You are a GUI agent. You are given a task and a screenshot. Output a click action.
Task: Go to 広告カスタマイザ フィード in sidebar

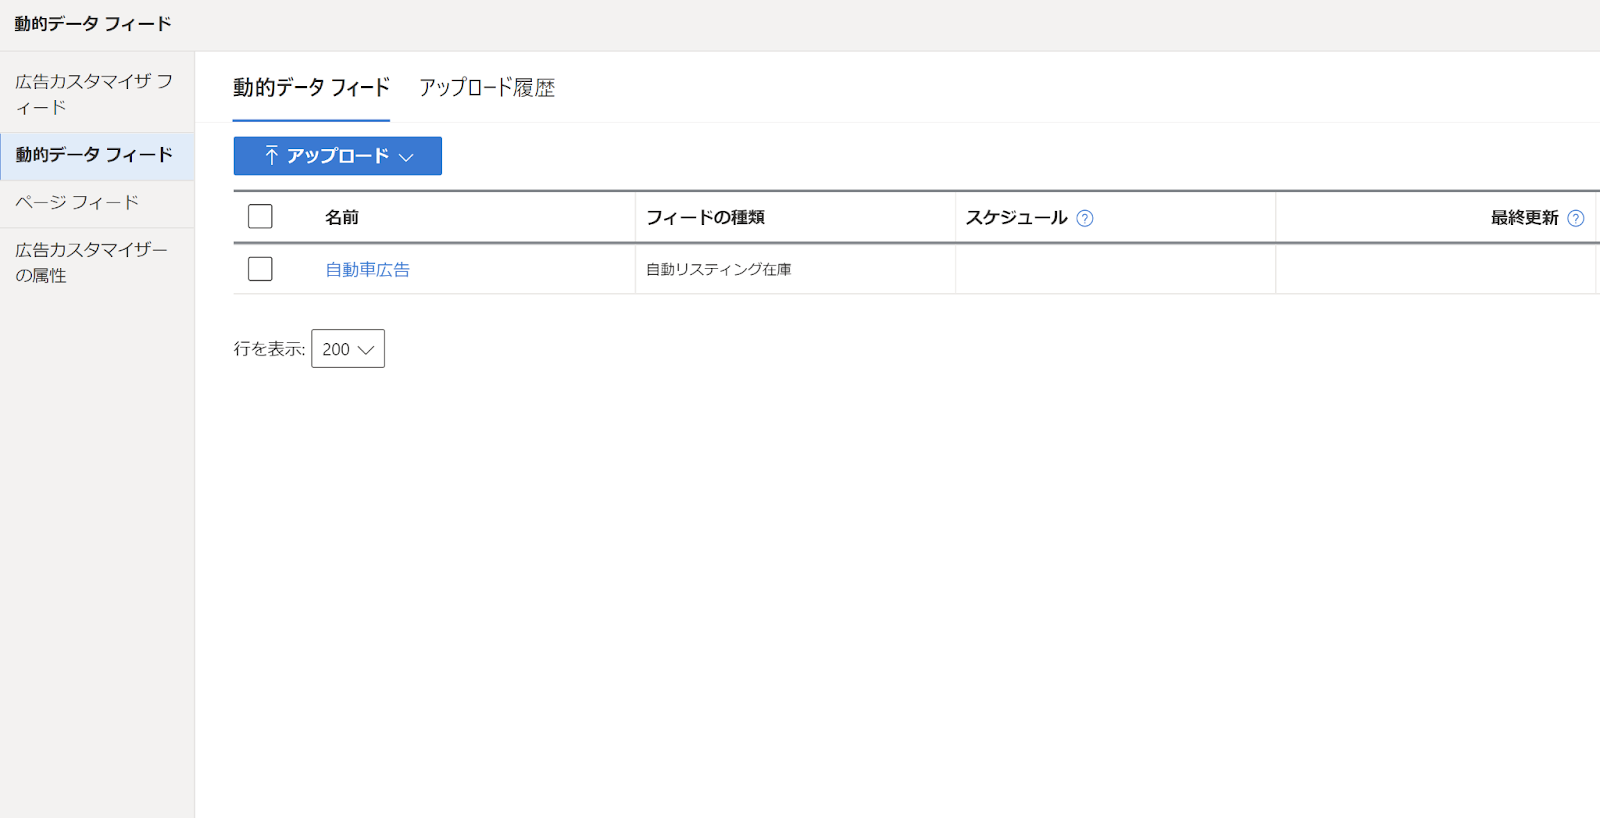(x=94, y=94)
